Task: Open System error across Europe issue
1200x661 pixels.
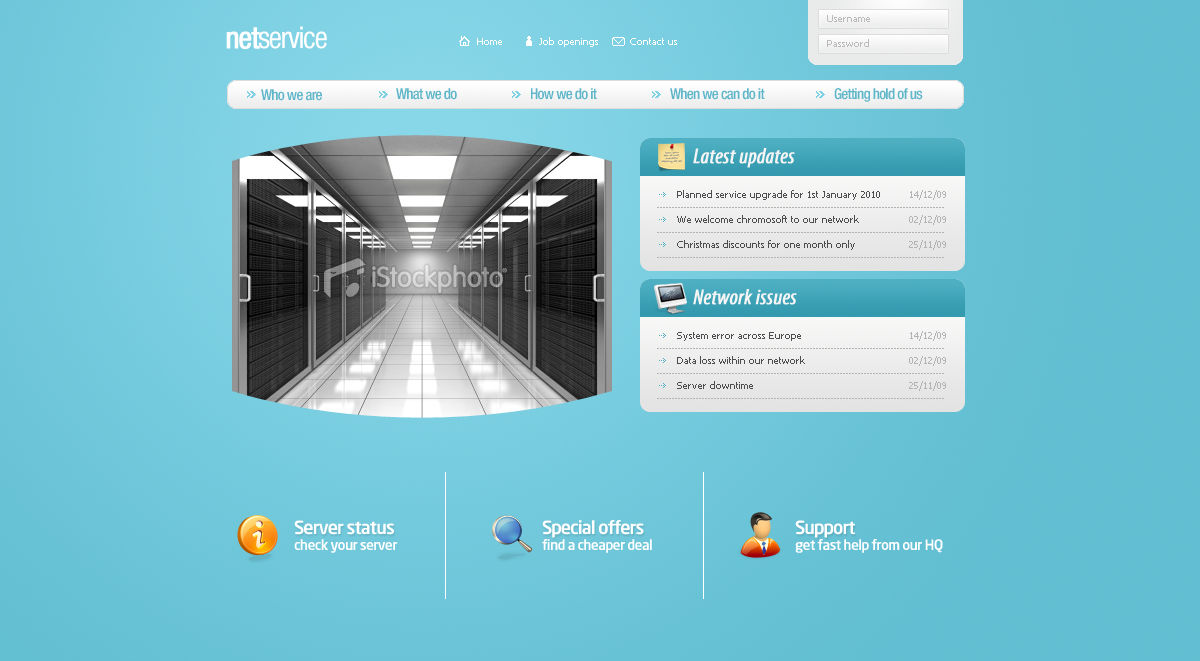Action: click(x=738, y=336)
